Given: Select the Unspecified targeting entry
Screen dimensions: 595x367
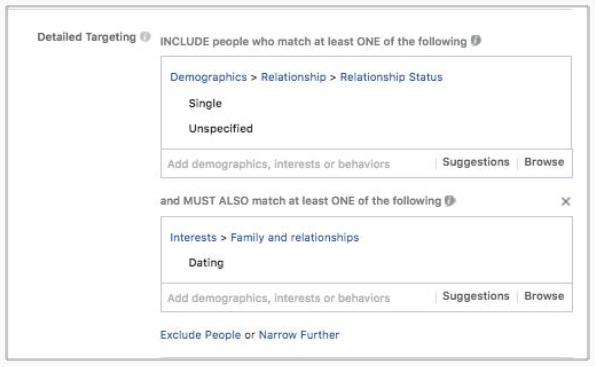Looking at the screenshot, I should (x=220, y=129).
